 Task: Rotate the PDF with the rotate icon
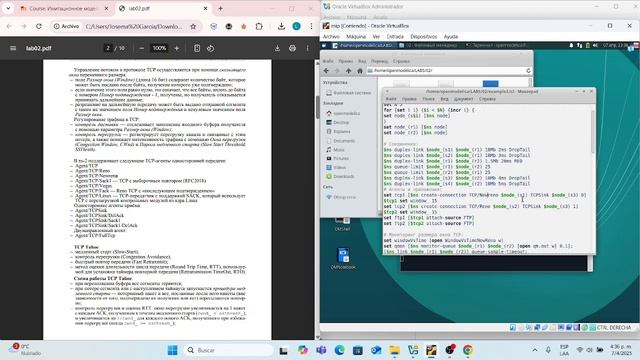tap(211, 48)
